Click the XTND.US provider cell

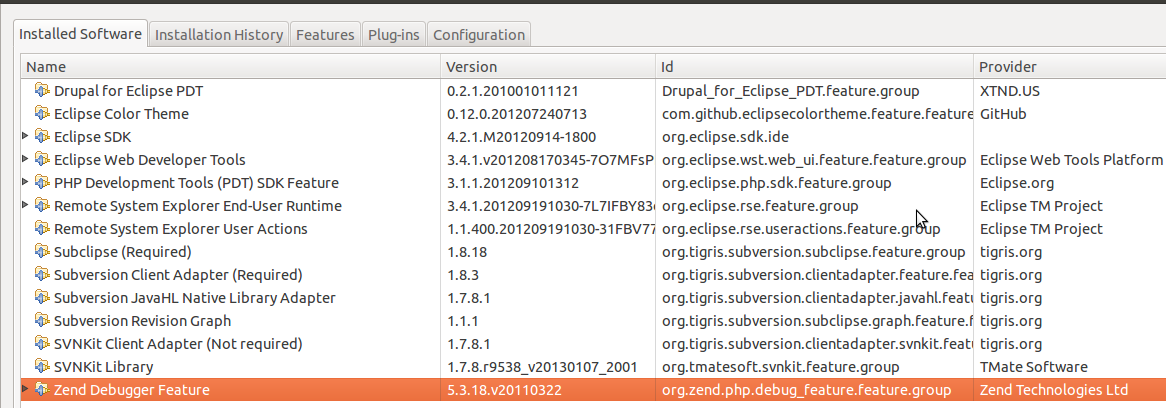click(x=1010, y=91)
